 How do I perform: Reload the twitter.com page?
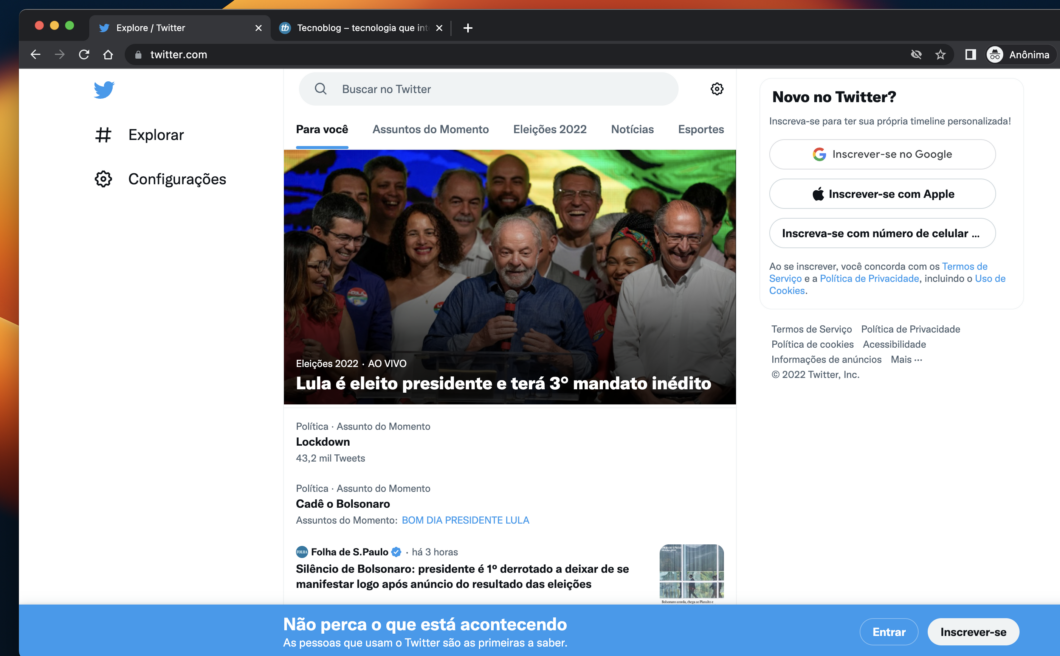[84, 54]
